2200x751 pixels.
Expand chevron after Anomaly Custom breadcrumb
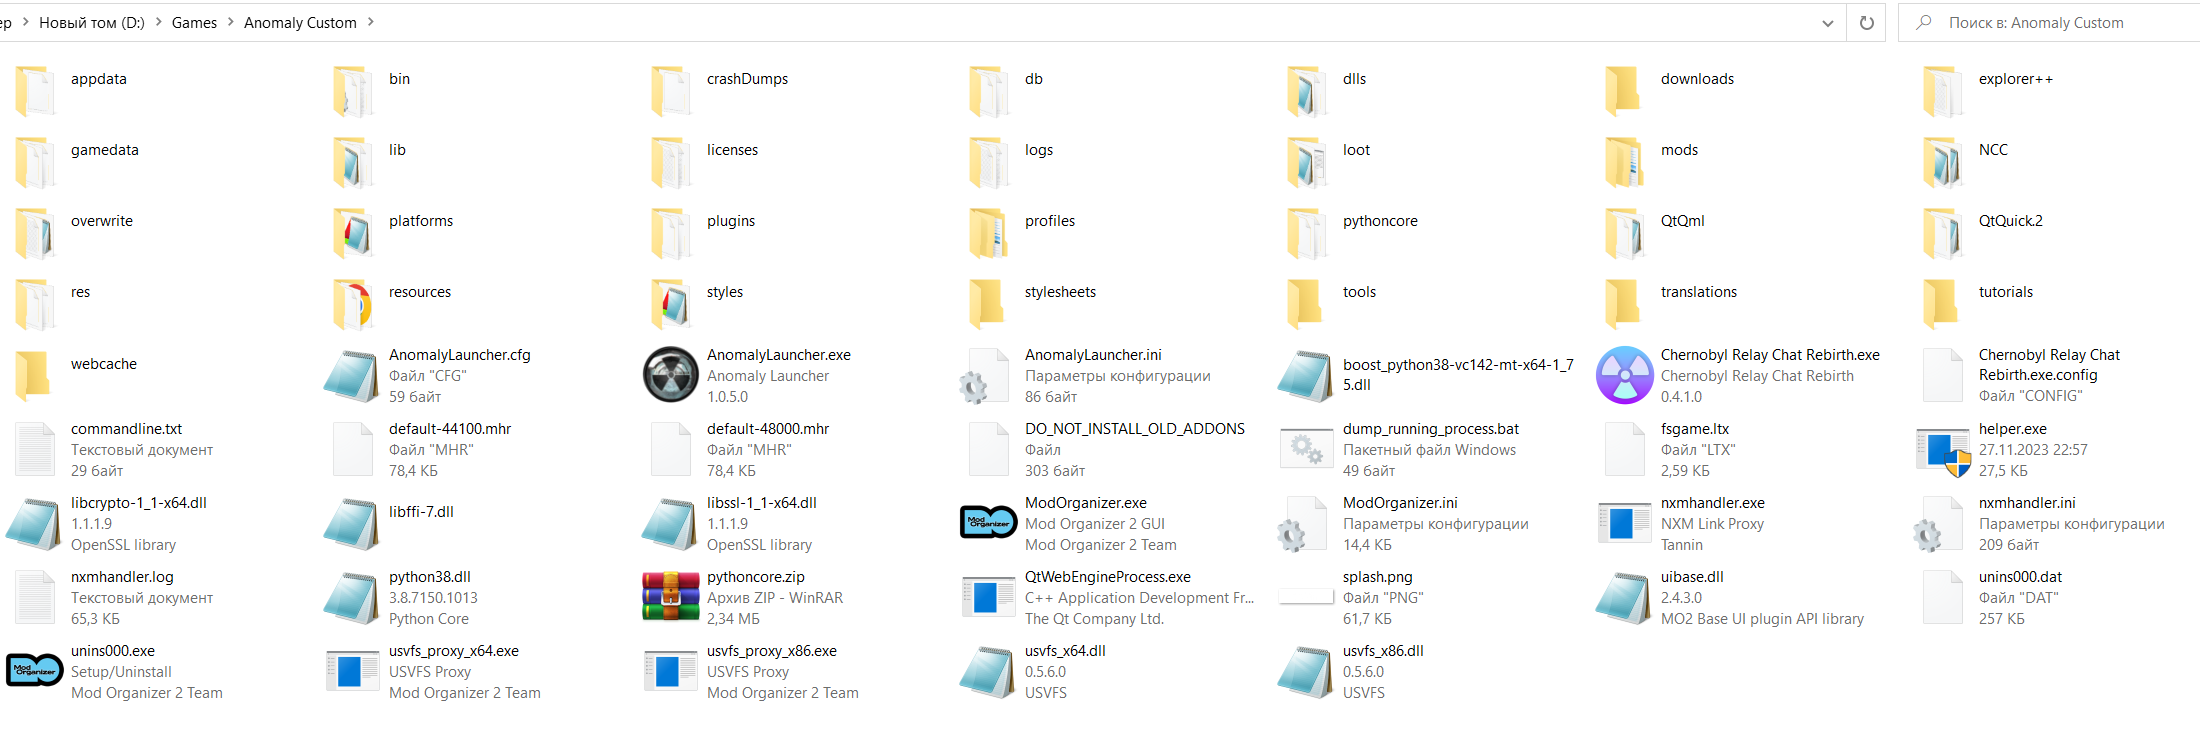371,22
